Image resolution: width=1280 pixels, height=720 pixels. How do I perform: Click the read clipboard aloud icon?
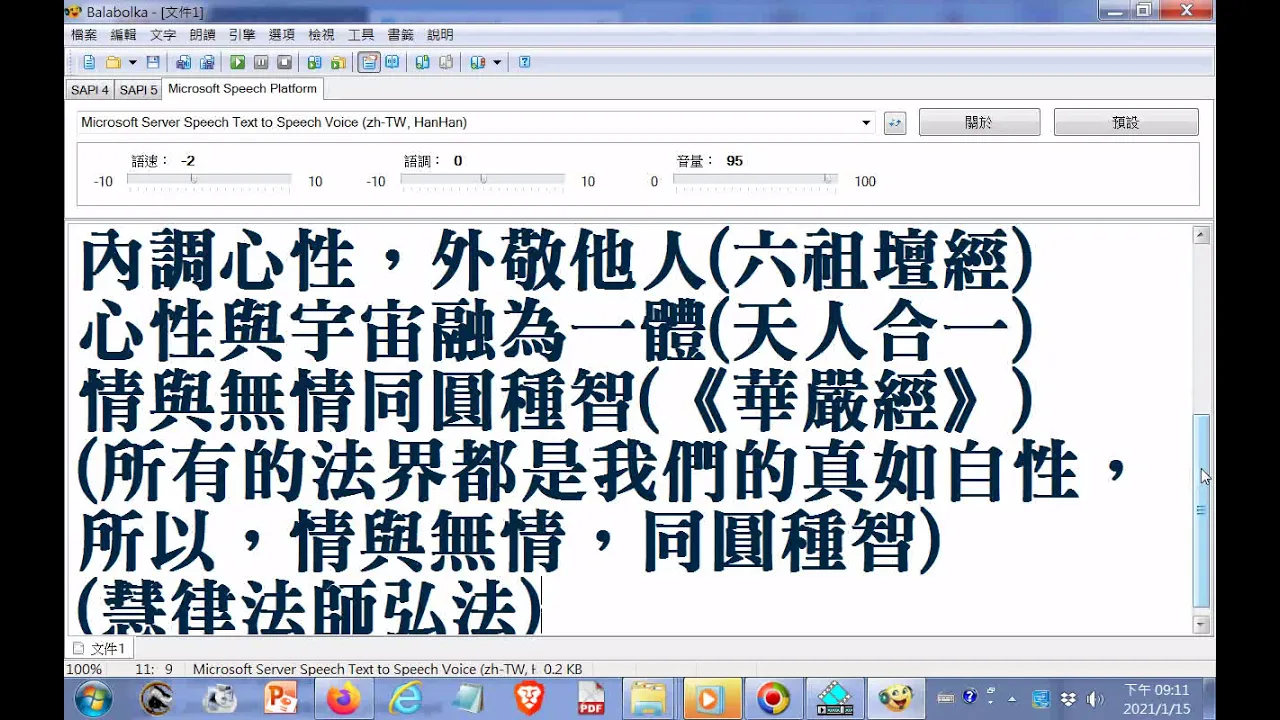click(x=314, y=62)
